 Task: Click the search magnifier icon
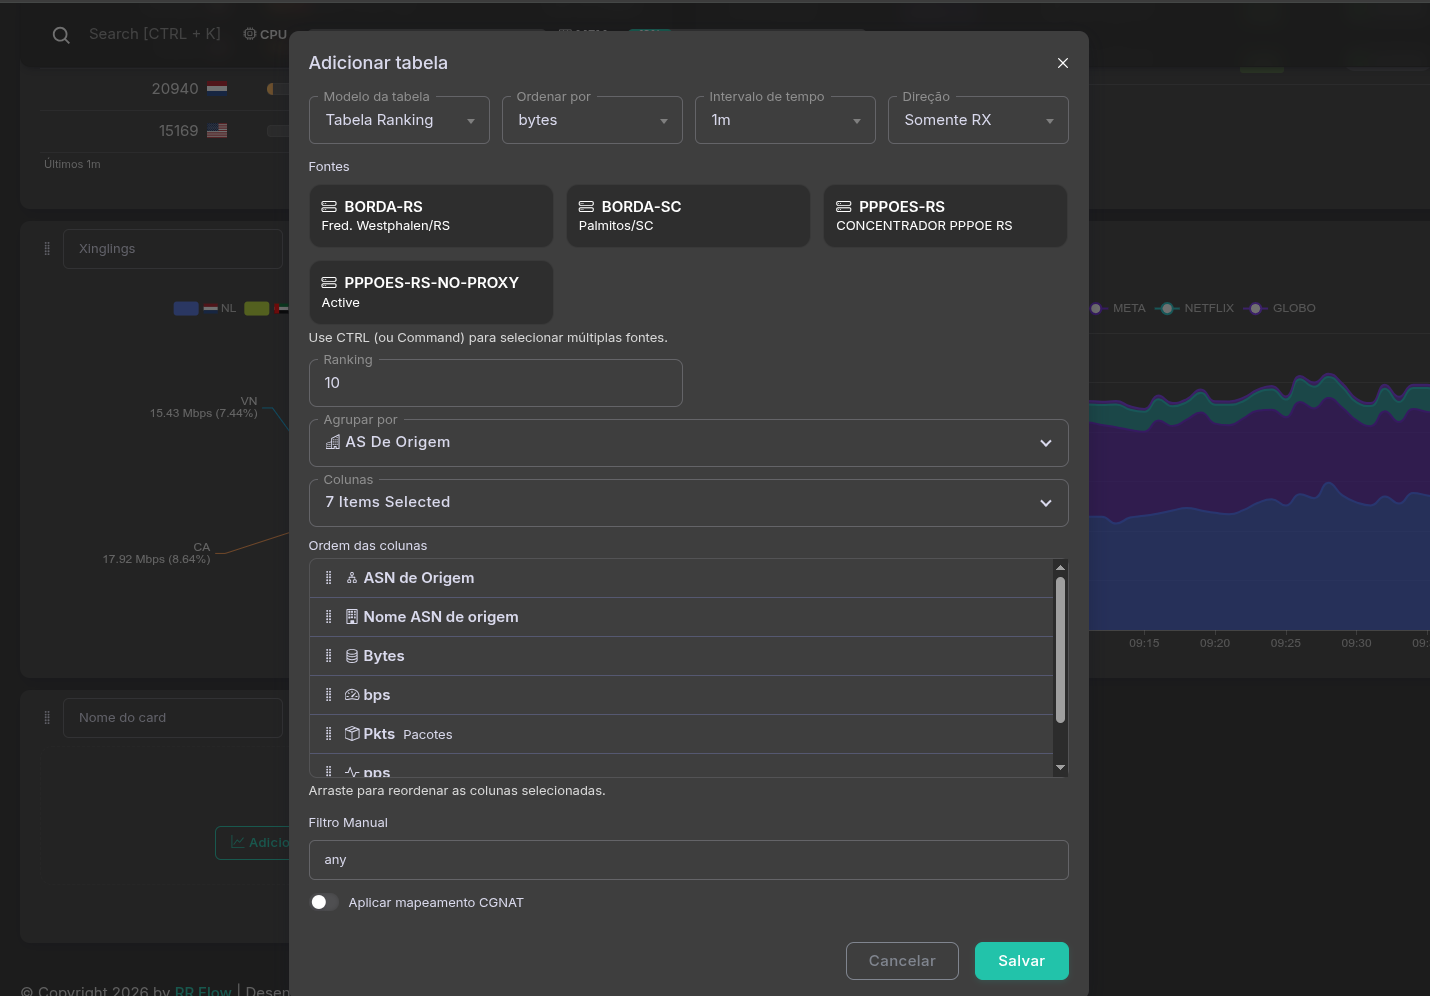click(61, 35)
